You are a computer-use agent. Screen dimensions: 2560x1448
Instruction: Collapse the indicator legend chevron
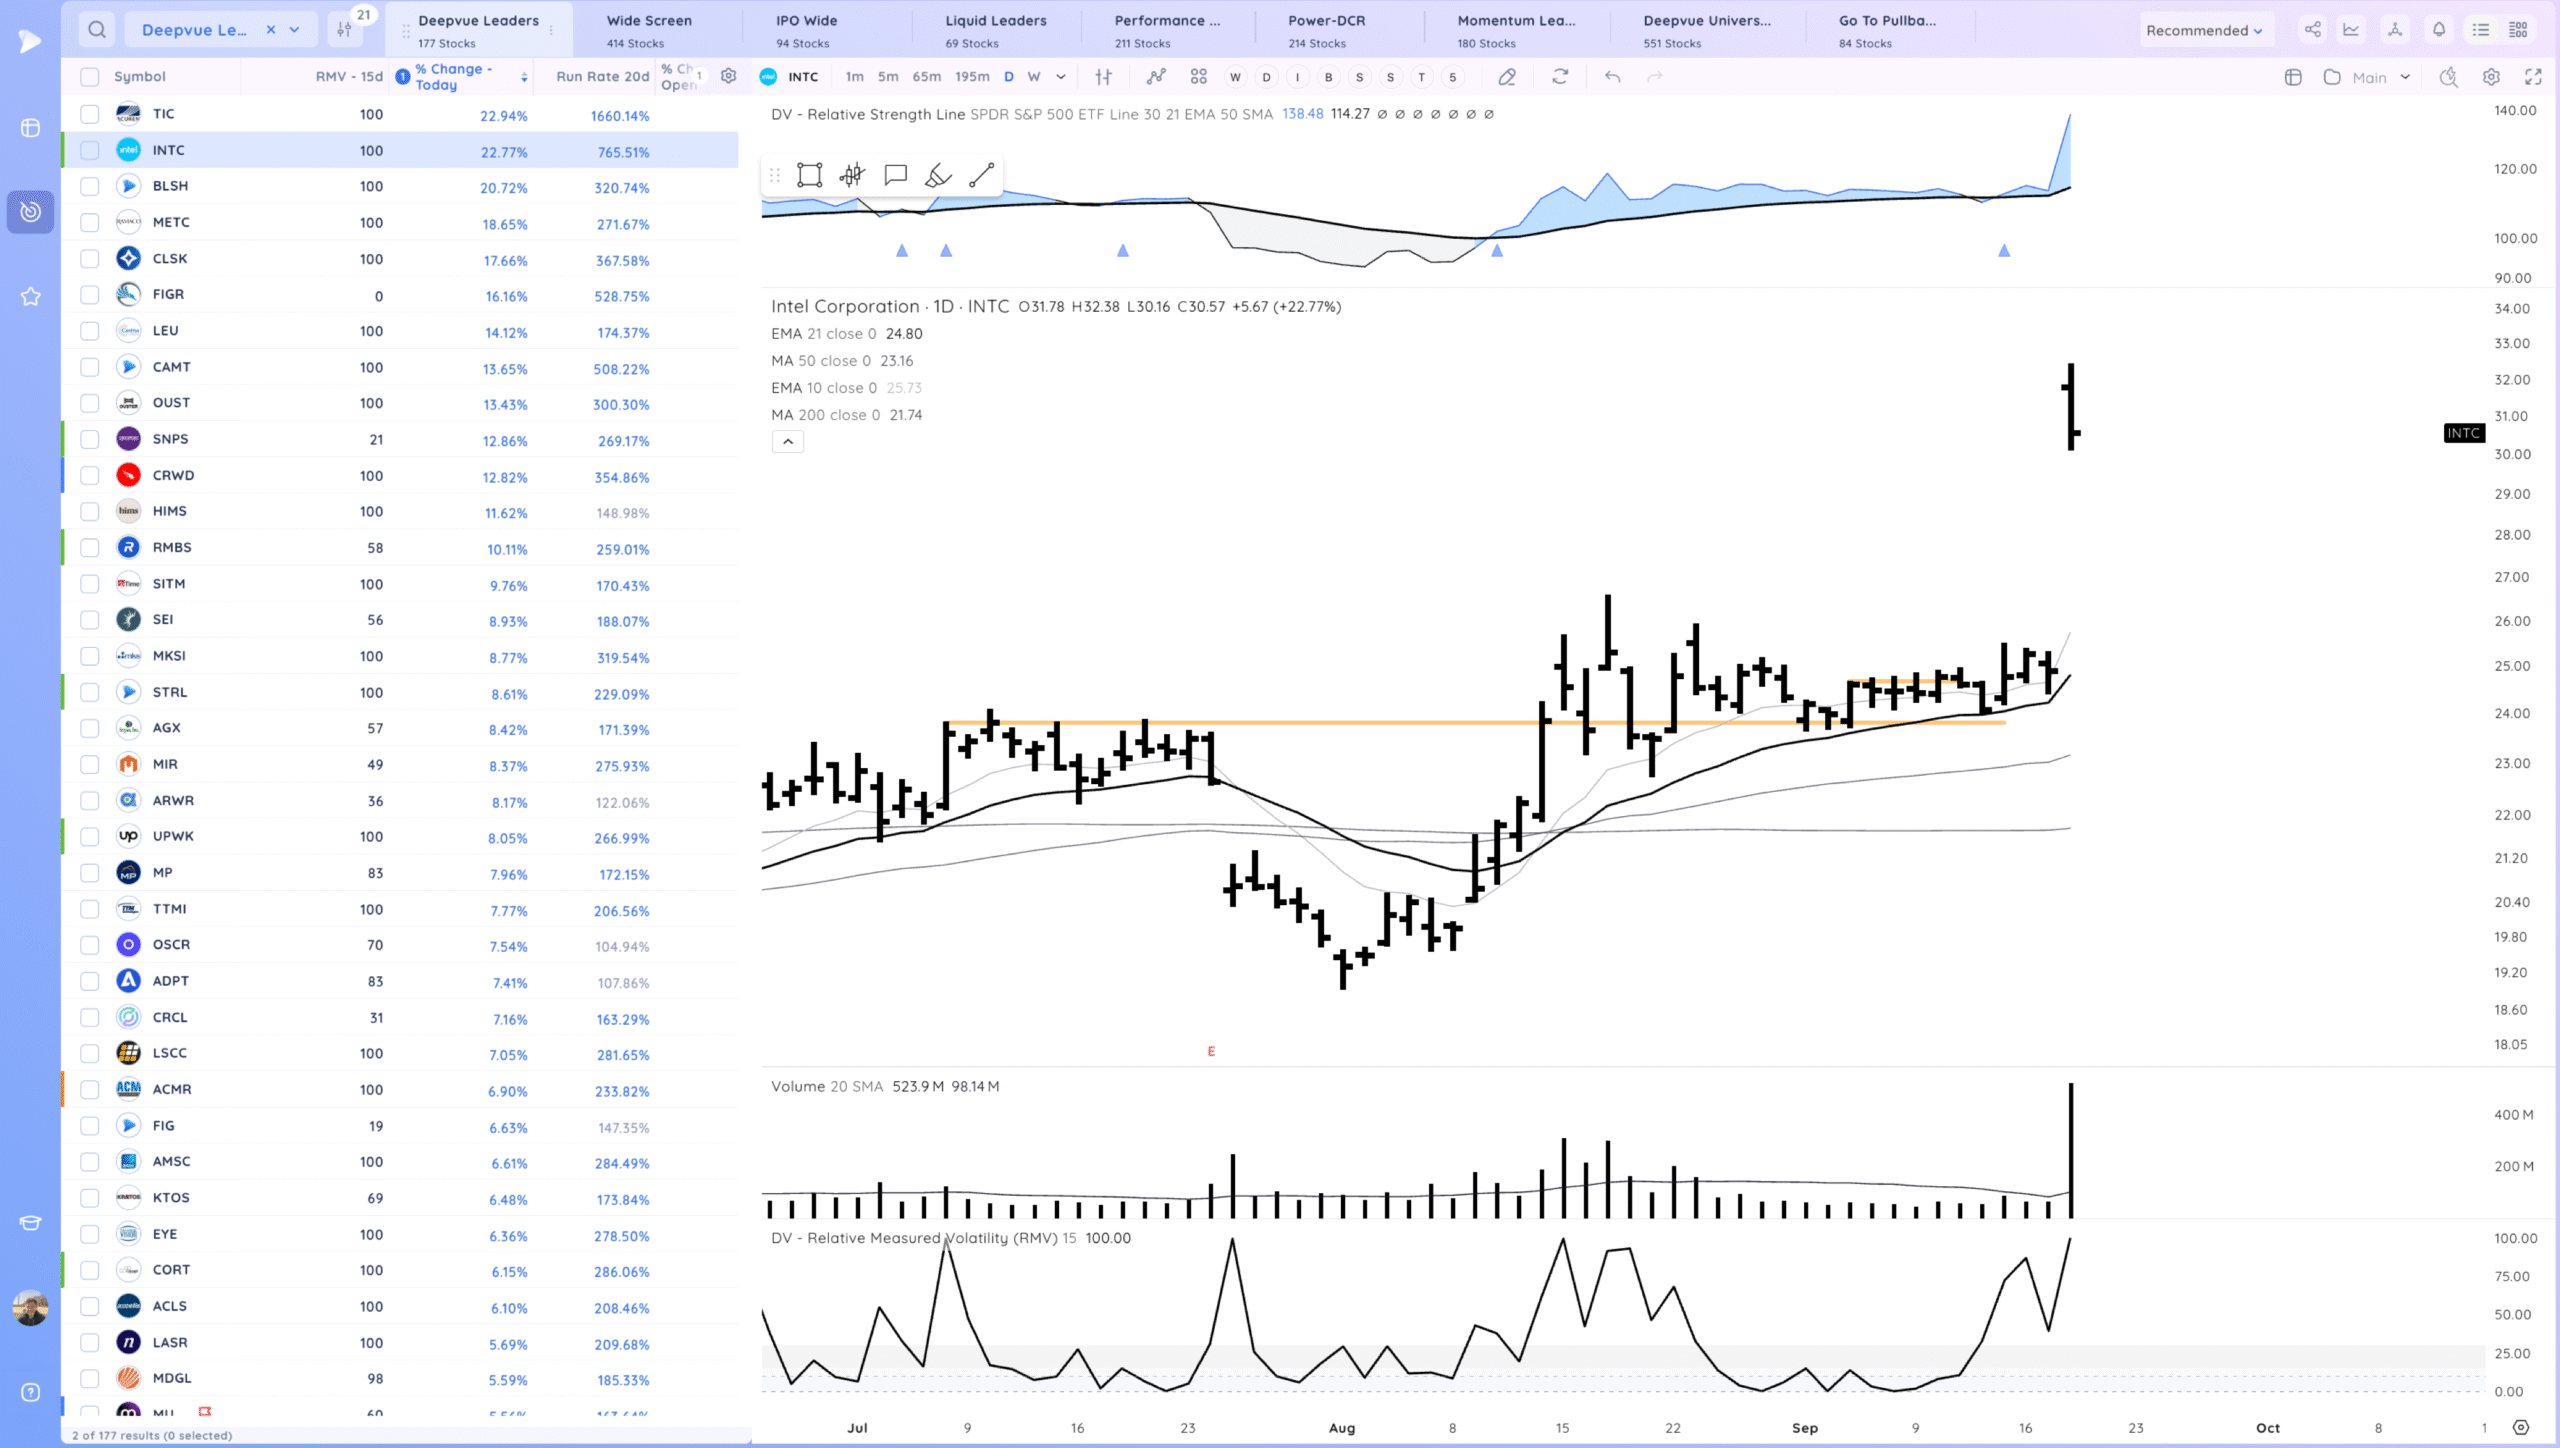[x=788, y=441]
